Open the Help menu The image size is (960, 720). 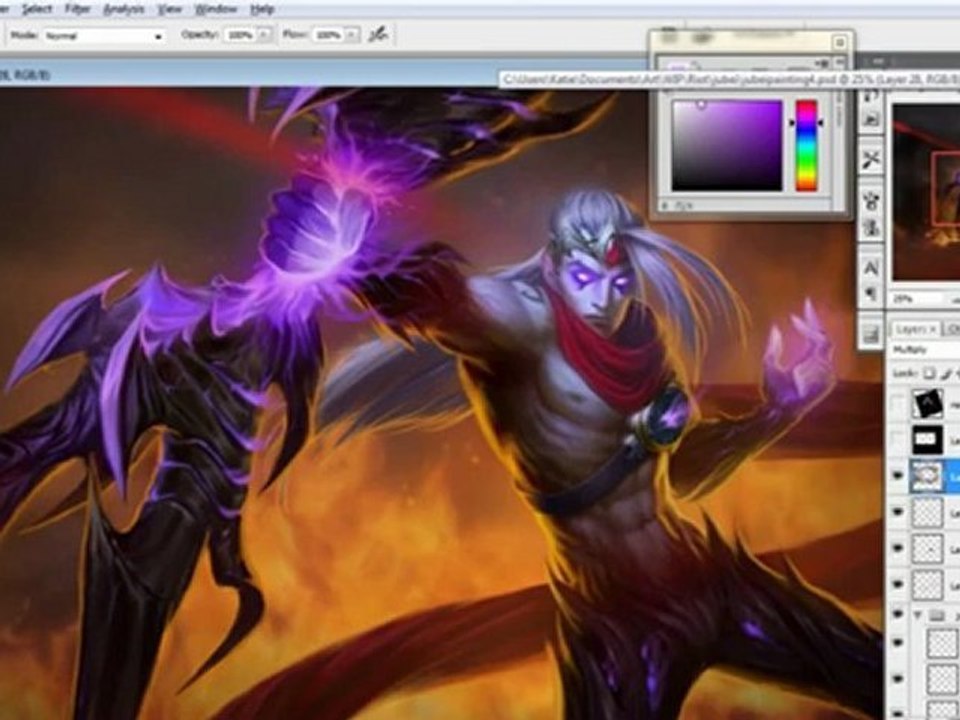coord(262,9)
